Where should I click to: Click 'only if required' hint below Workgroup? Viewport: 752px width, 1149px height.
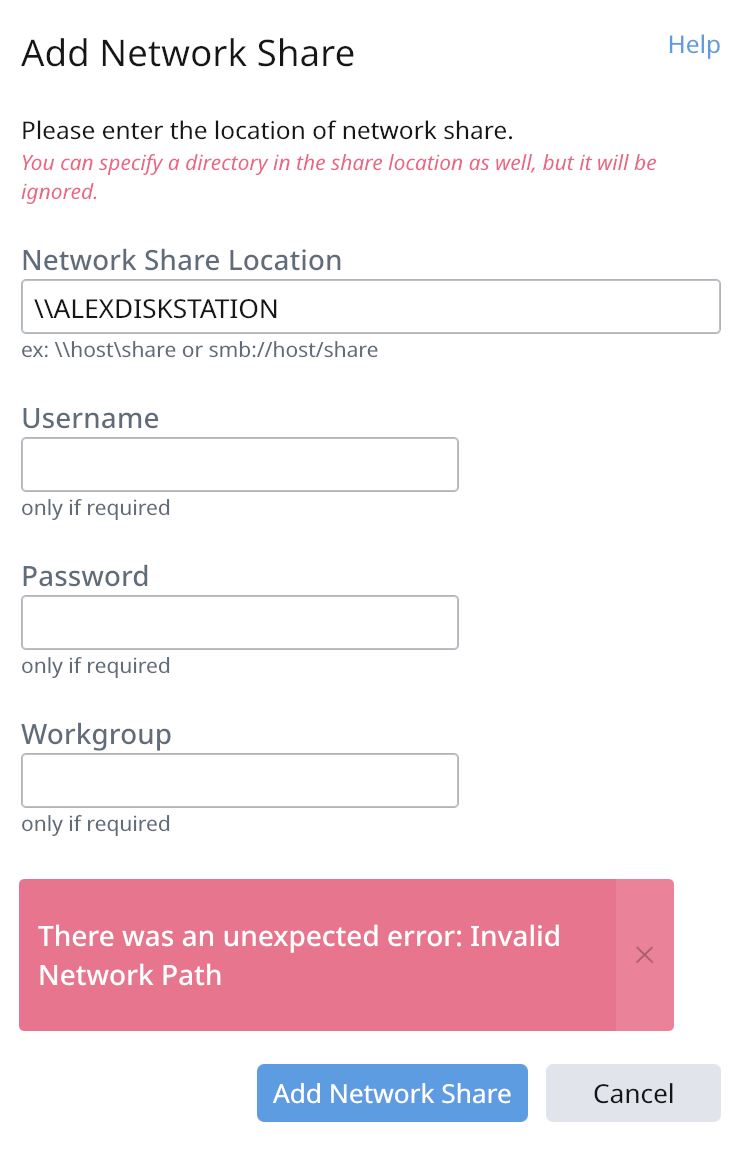coord(96,824)
